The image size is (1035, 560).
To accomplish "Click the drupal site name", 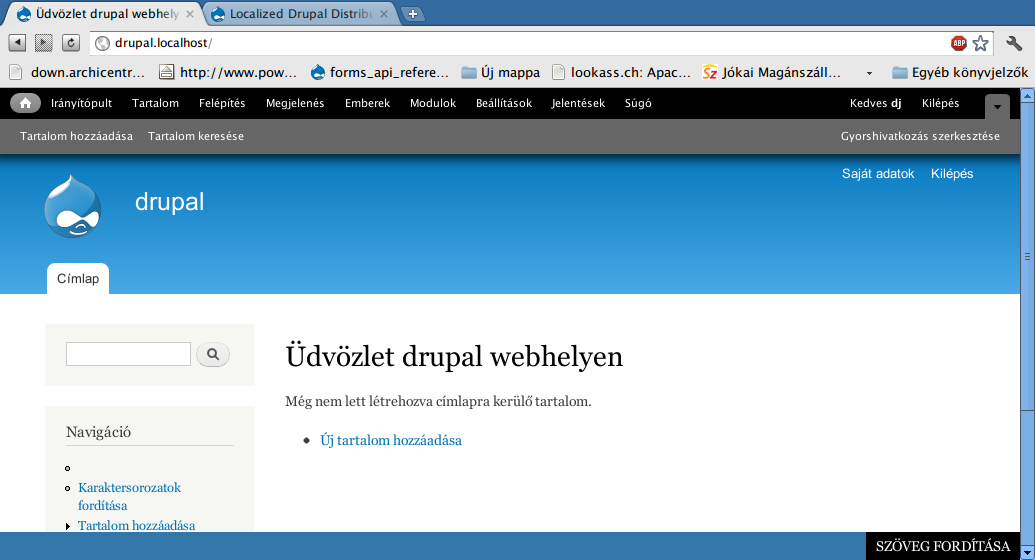I will coord(170,202).
